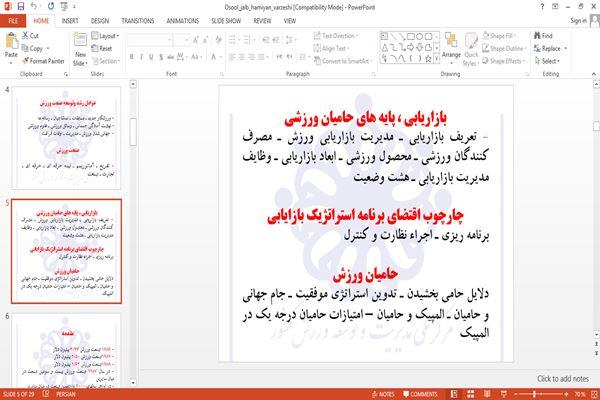Screen dimensions: 600x400
Task: Open the Shape Effects dropdown
Action: [504, 61]
